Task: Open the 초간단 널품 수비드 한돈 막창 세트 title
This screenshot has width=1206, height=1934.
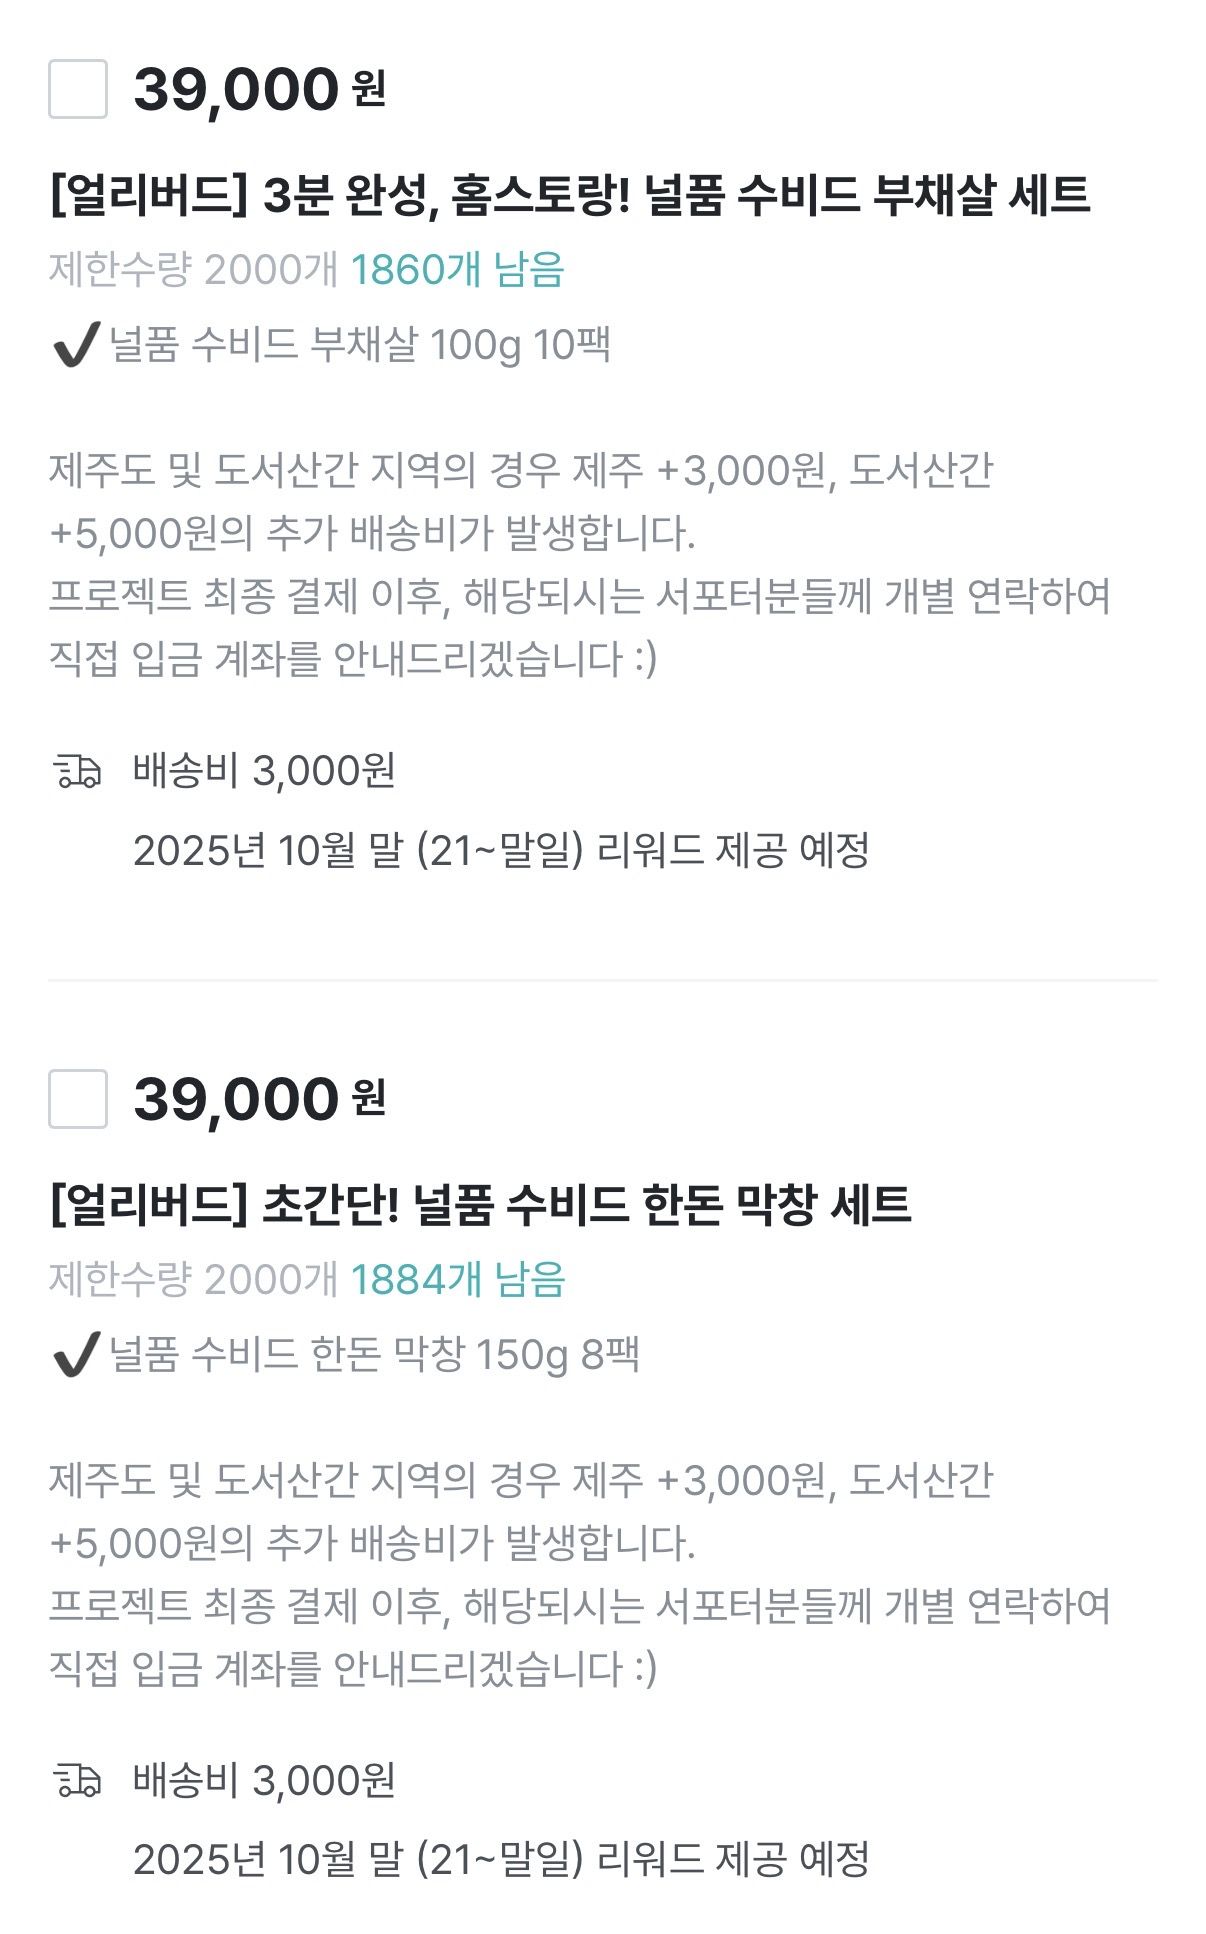Action: click(x=480, y=1204)
